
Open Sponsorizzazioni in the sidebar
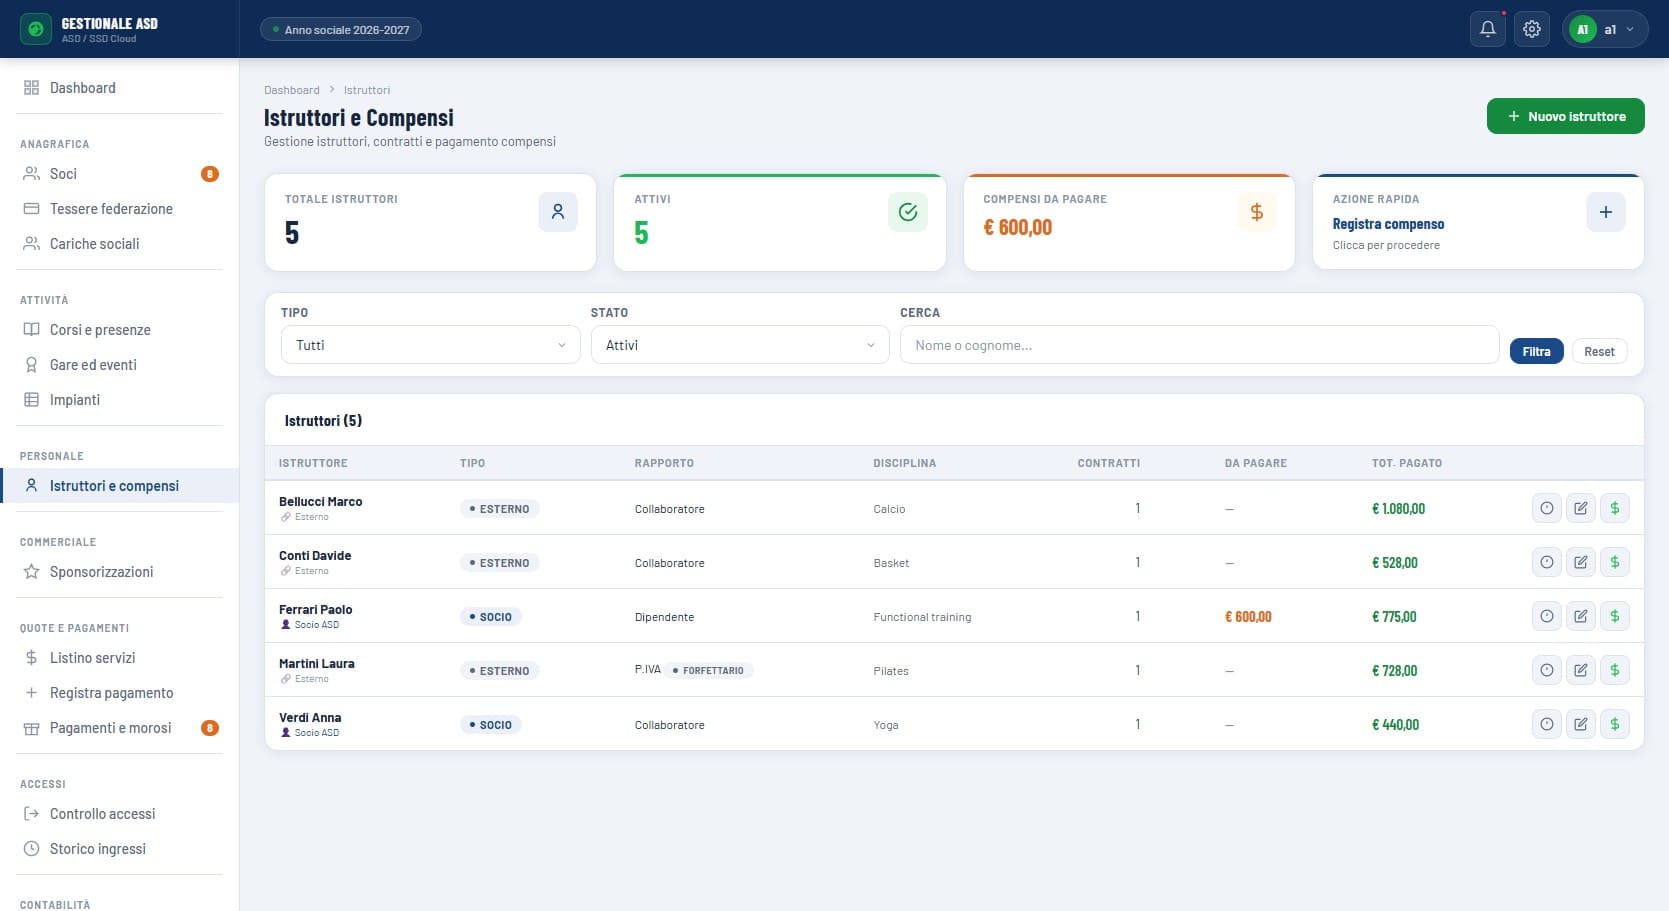tap(120, 572)
